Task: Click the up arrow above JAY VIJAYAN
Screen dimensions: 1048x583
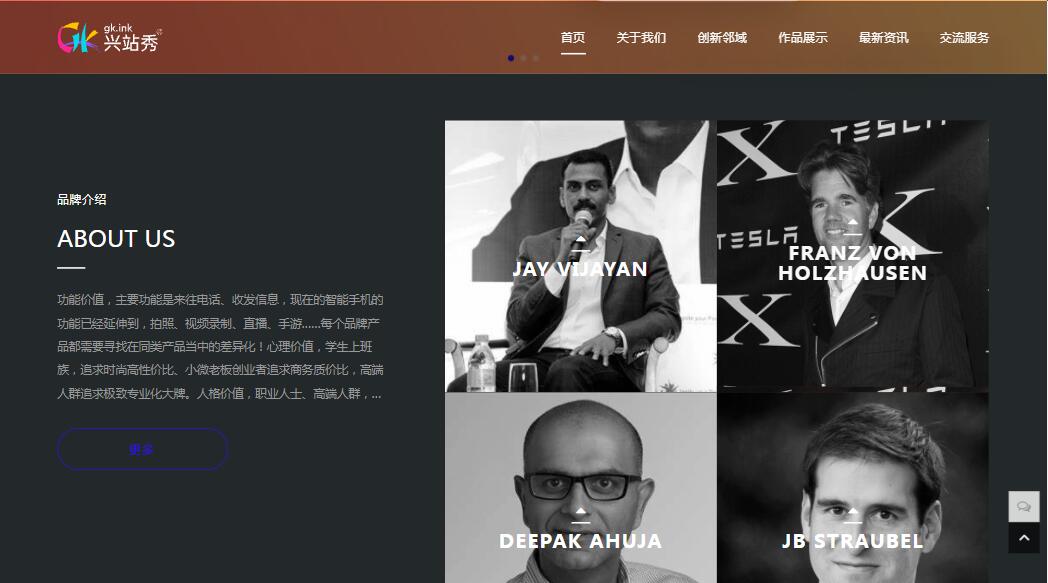Action: pos(580,239)
